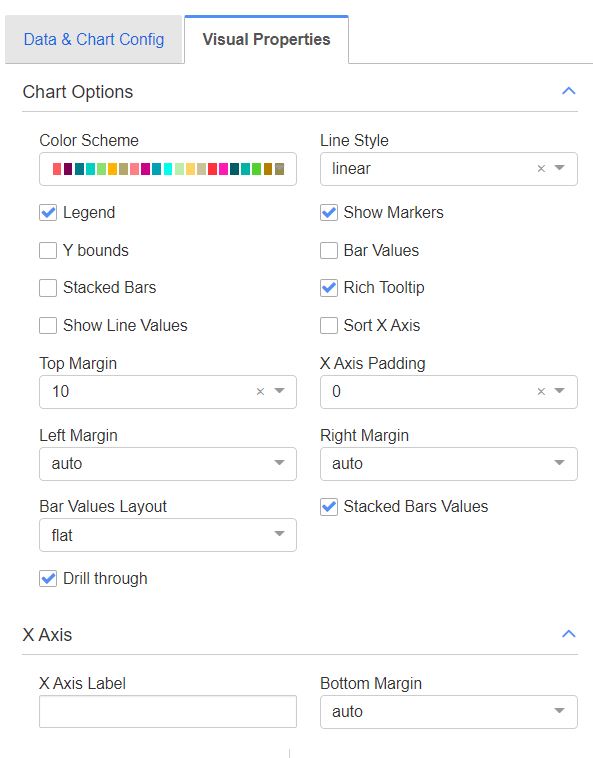Open the Color Scheme picker

(x=168, y=169)
